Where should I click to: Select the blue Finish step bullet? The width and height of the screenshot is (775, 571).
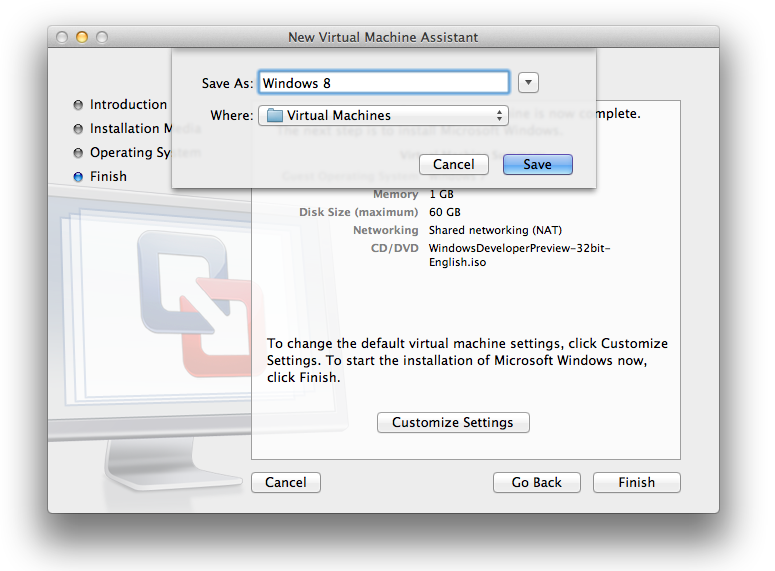[x=78, y=176]
